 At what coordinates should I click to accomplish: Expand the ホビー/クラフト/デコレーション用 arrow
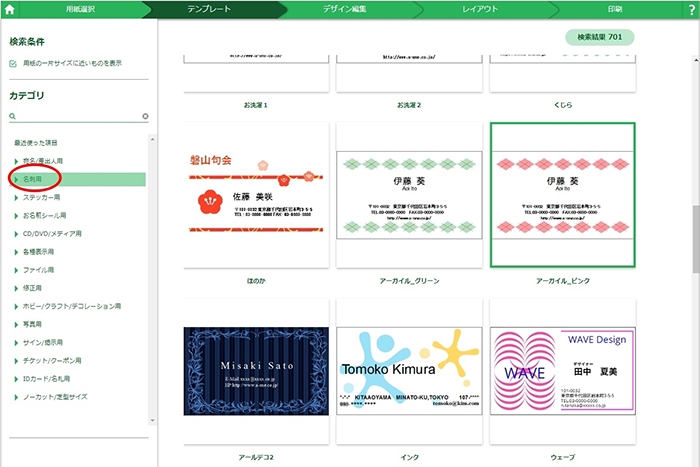click(x=17, y=306)
